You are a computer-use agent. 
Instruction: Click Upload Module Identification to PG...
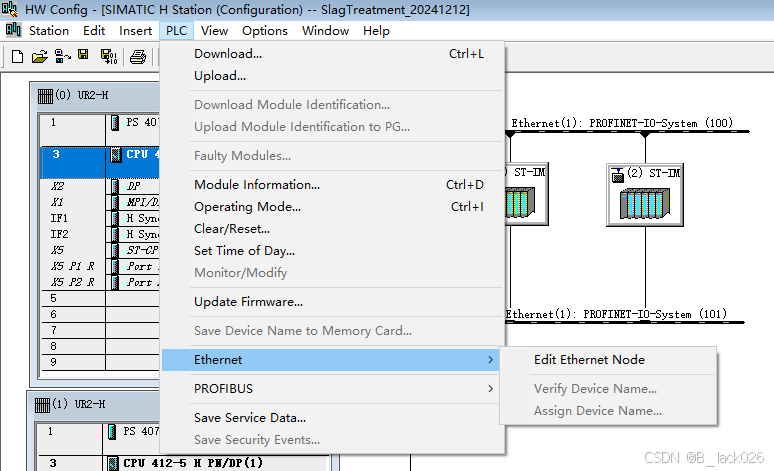(x=332, y=127)
